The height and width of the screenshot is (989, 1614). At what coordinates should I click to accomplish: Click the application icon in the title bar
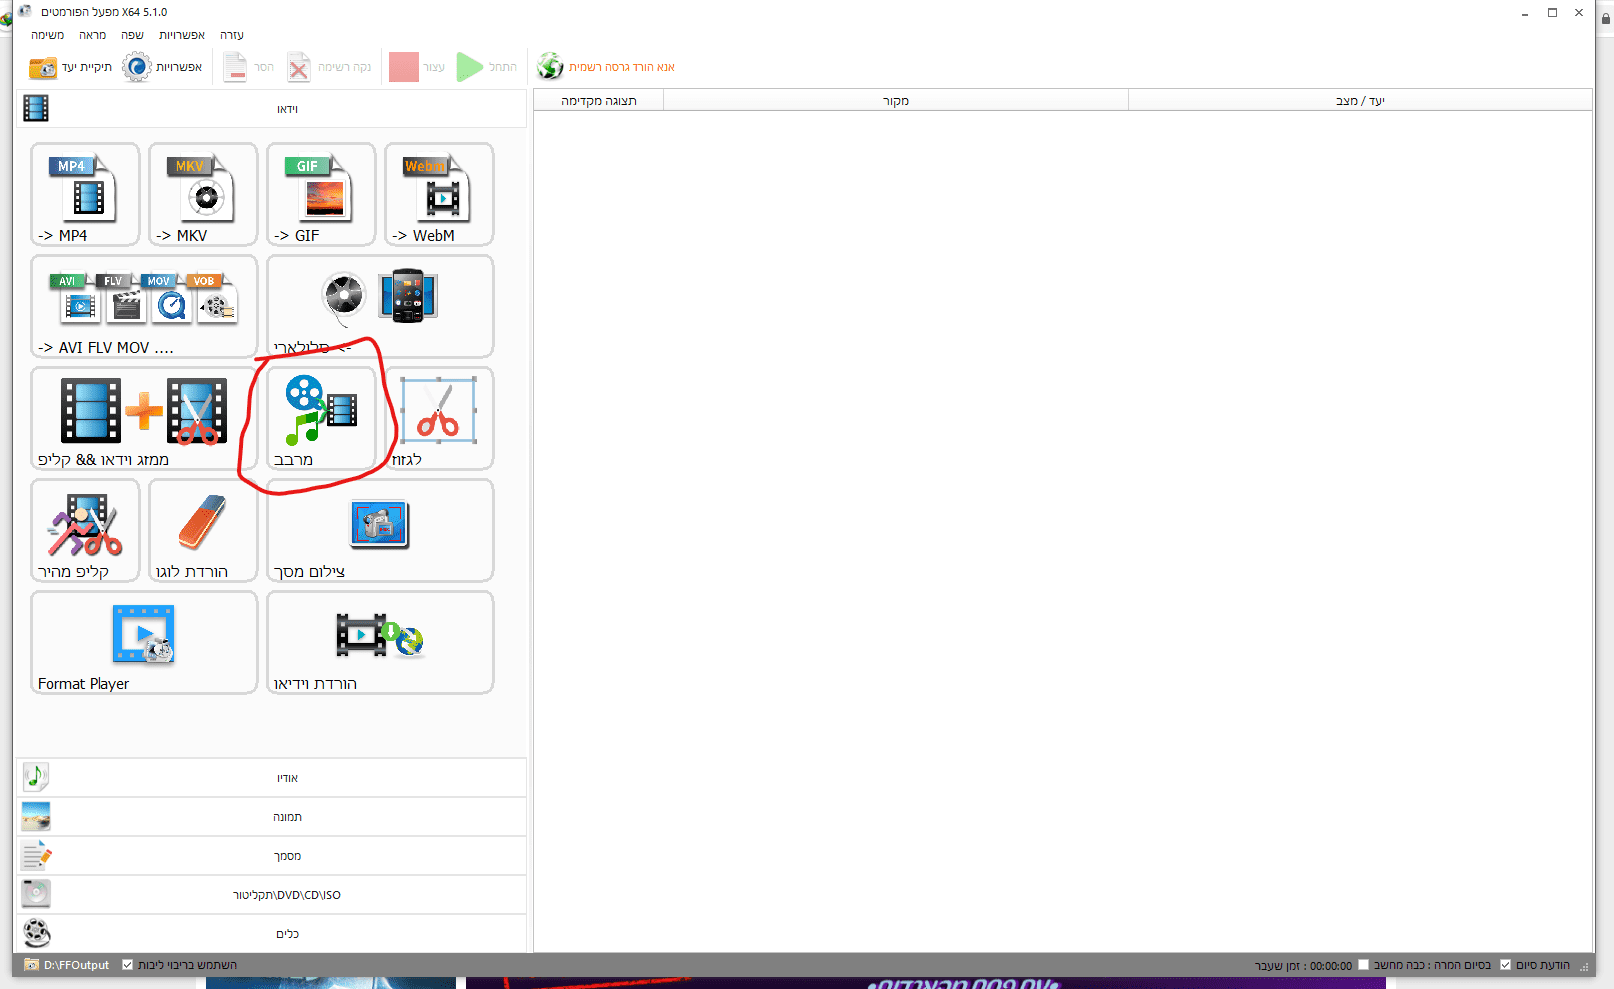pos(25,12)
